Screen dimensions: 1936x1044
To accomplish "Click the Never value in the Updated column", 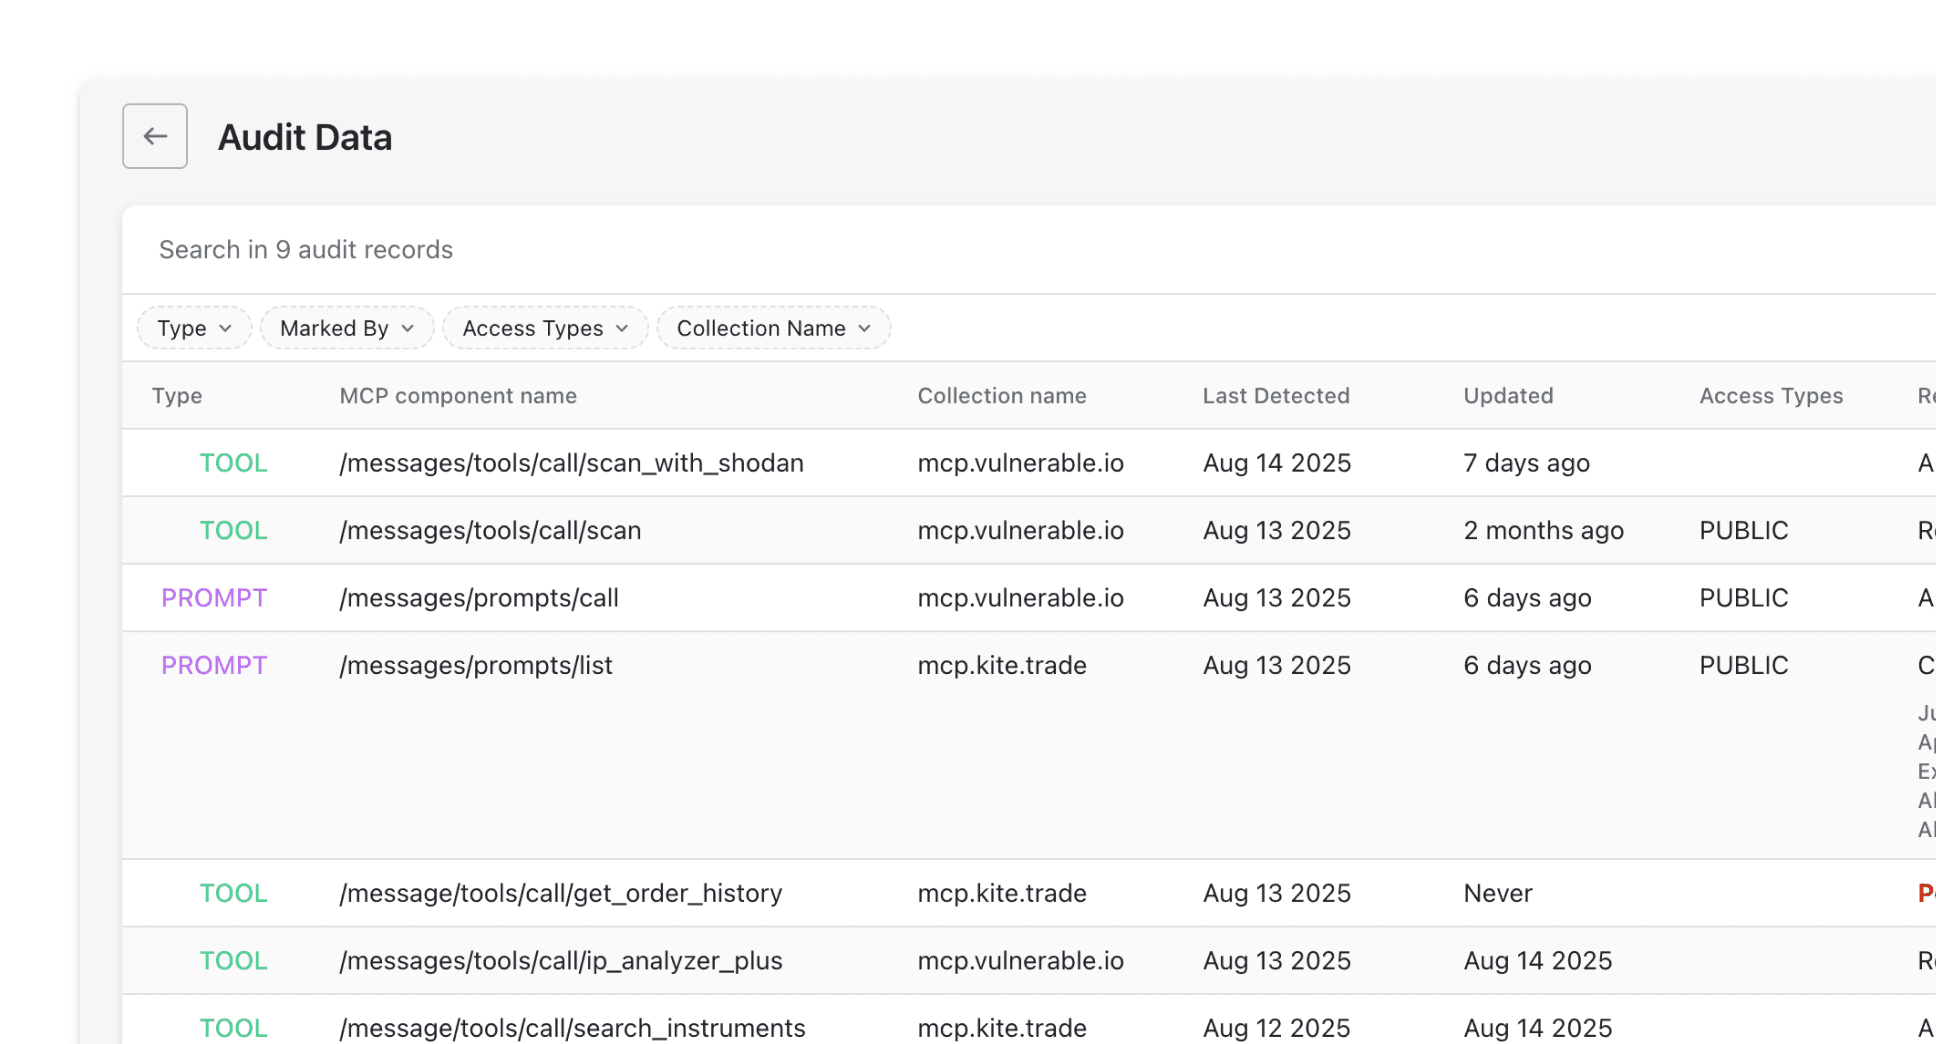I will coord(1497,893).
